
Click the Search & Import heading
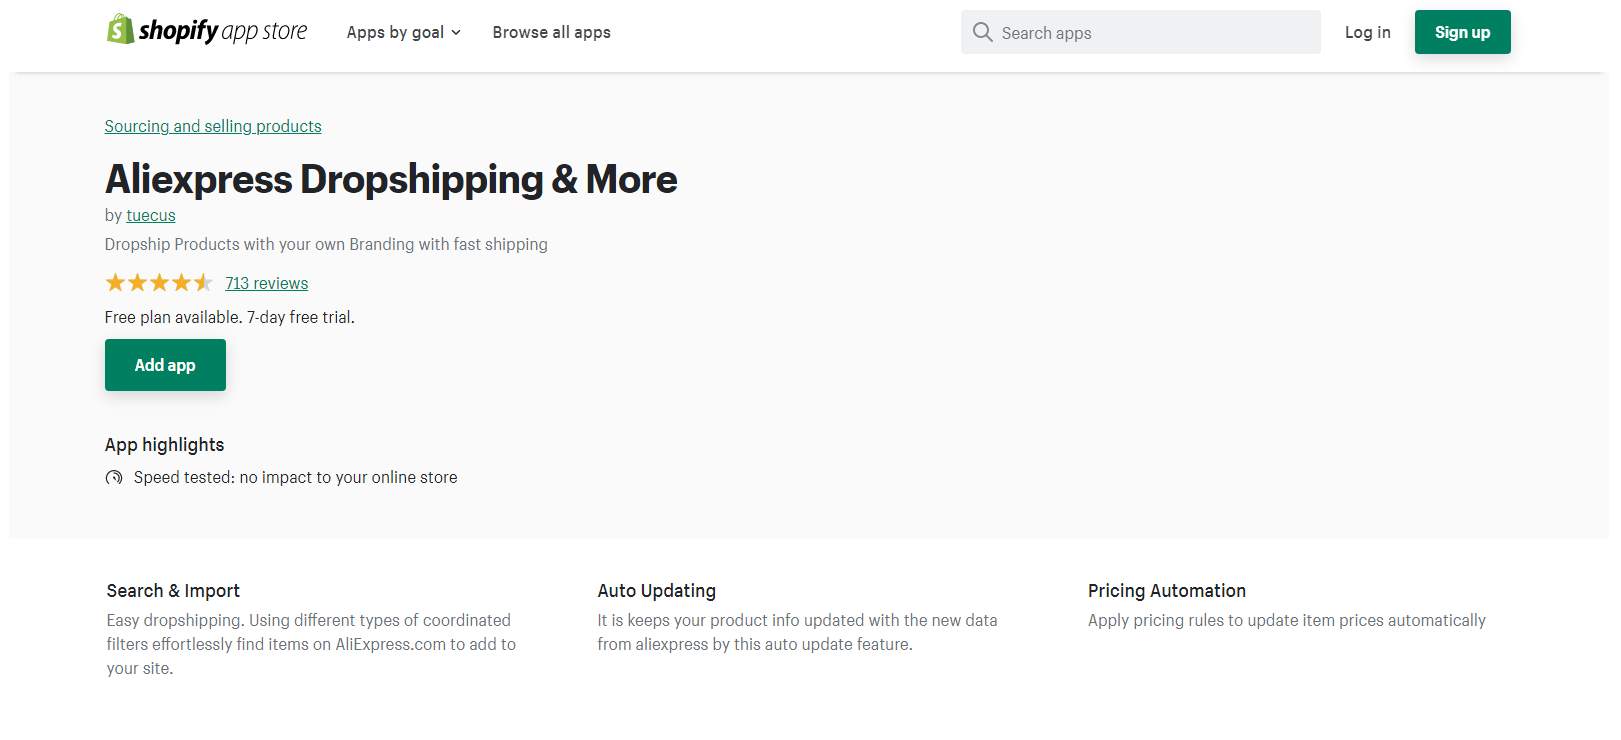pos(173,591)
